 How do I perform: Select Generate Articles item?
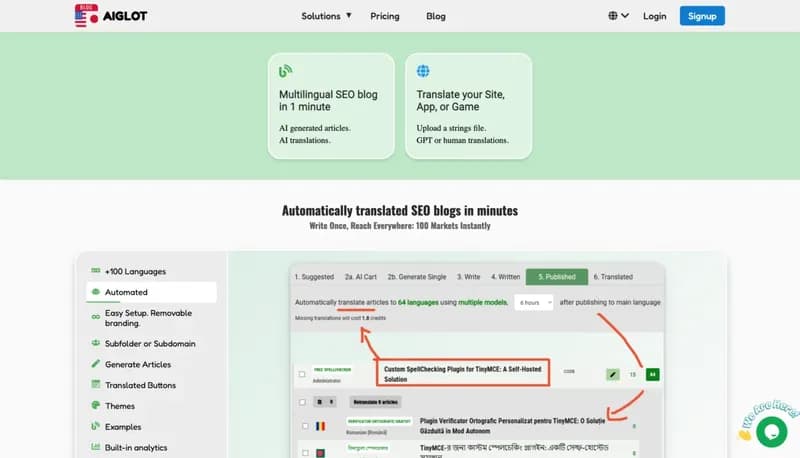151,364
